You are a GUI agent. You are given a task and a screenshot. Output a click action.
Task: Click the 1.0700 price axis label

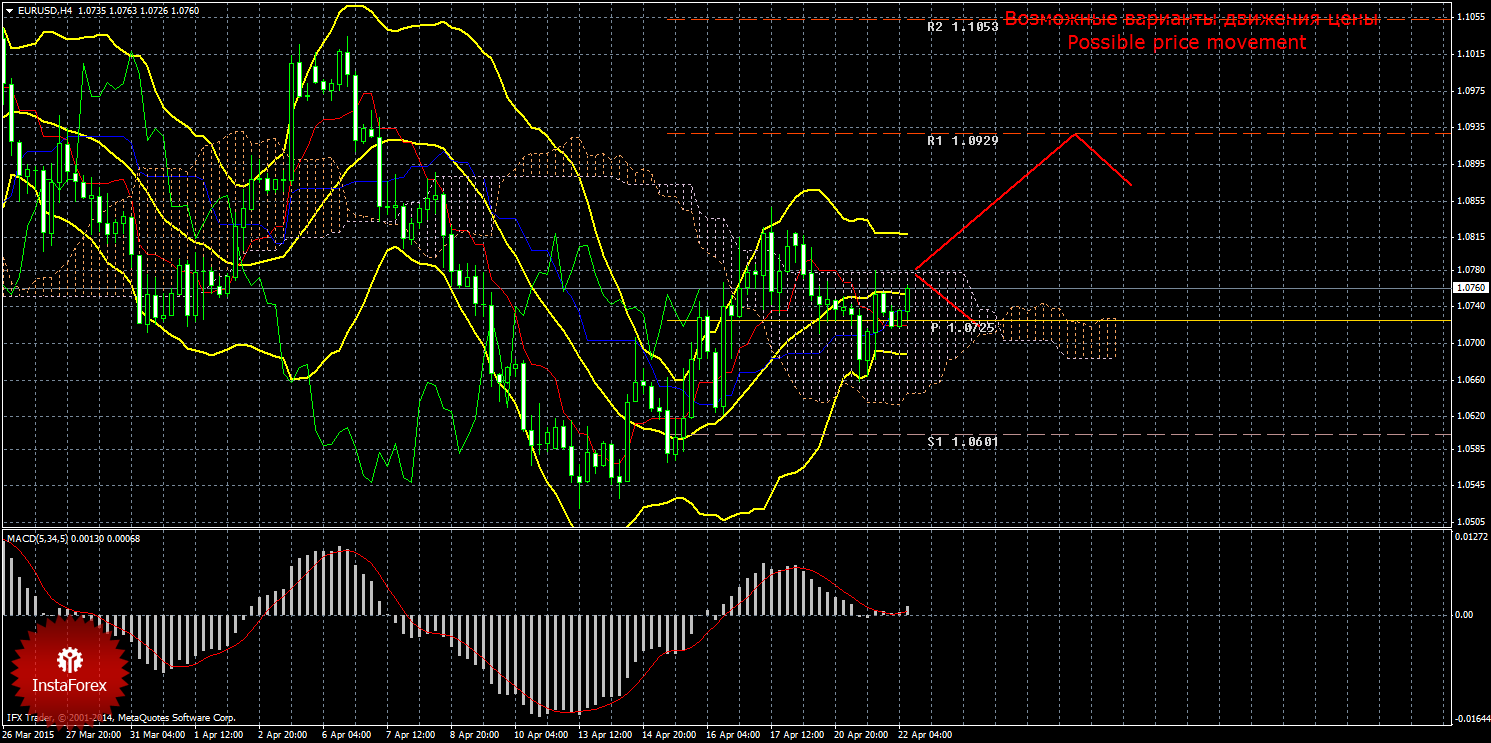click(x=1471, y=343)
